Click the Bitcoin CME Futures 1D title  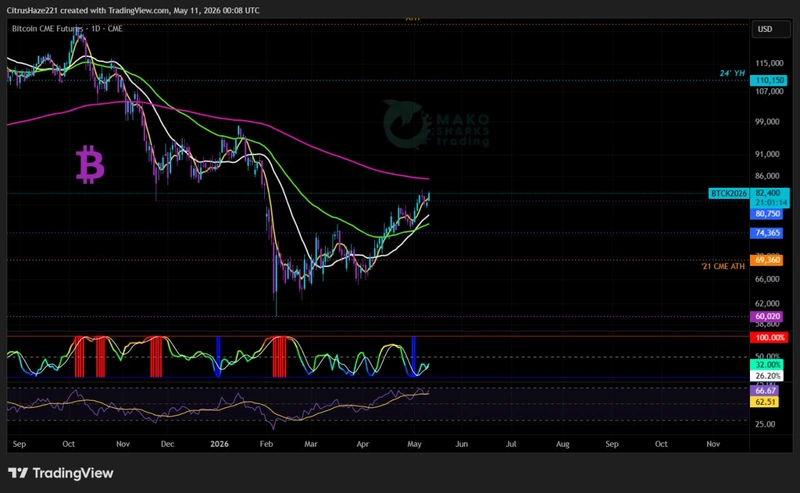67,29
